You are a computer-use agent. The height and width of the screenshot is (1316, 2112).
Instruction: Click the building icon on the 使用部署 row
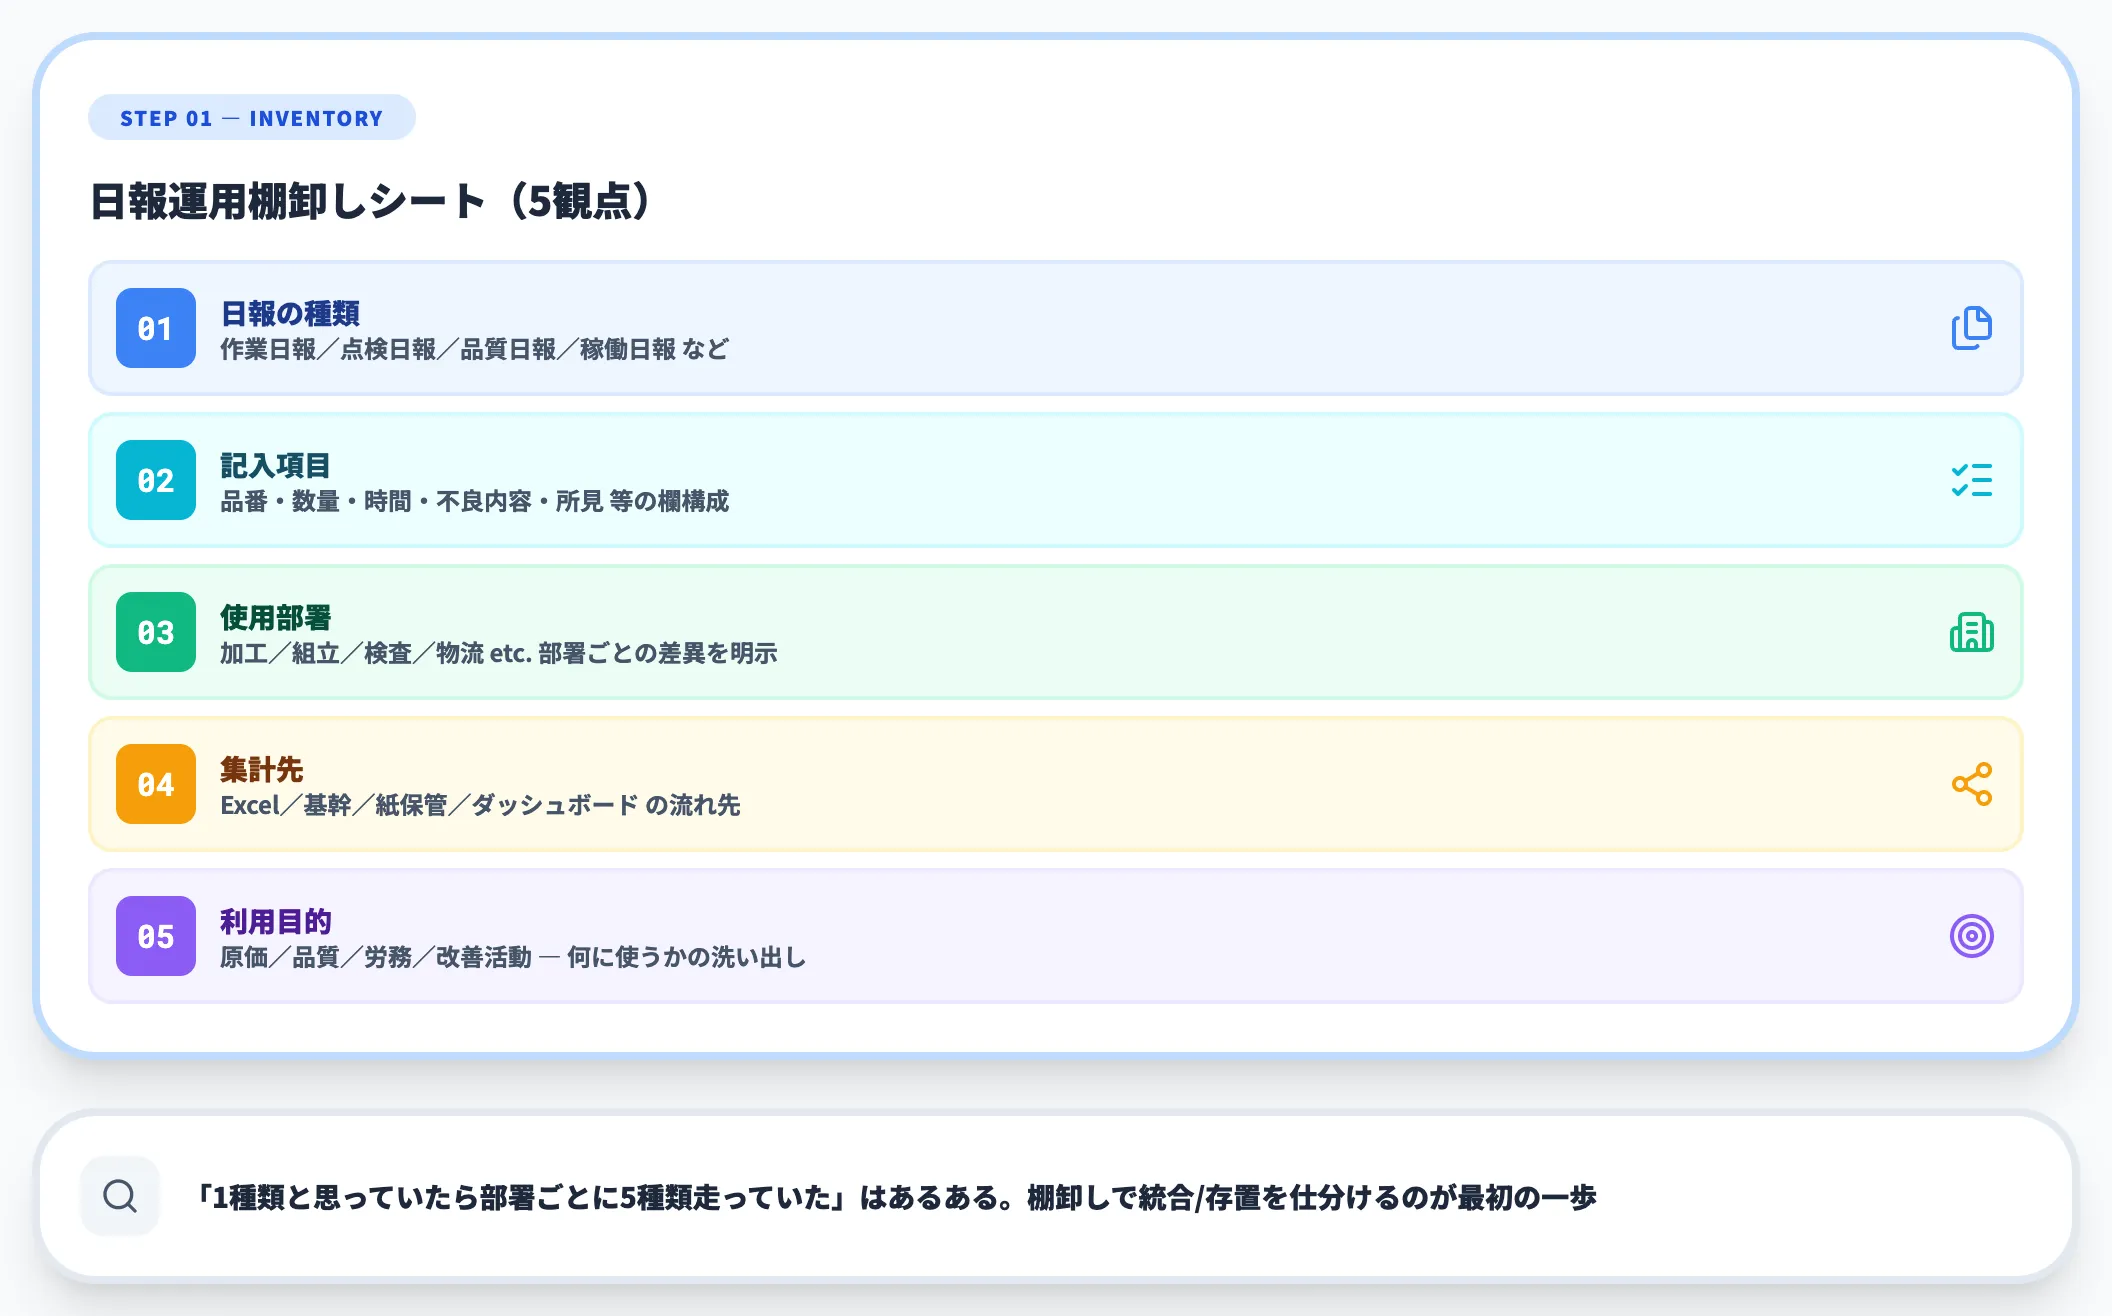1971,632
